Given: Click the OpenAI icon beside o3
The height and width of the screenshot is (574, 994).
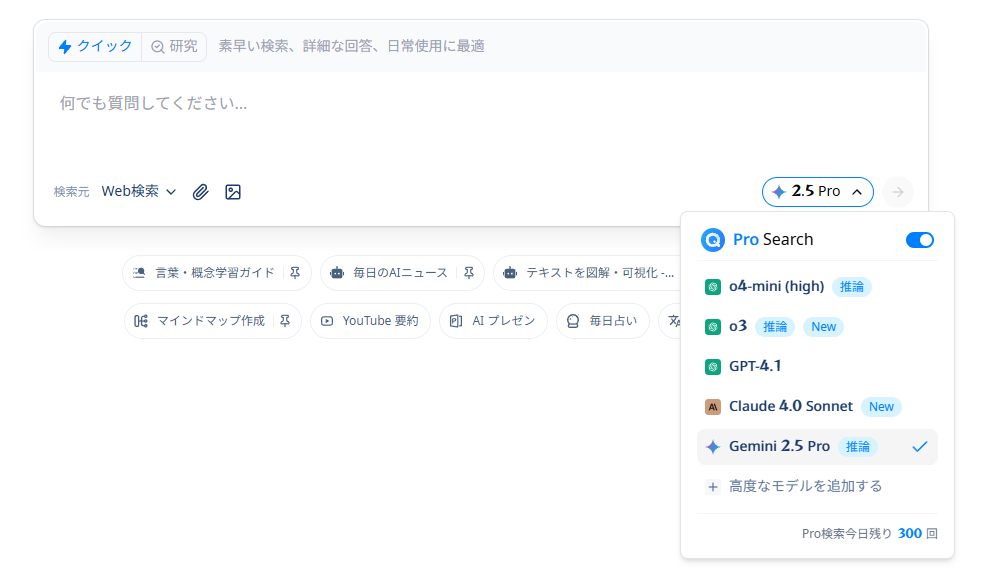Looking at the screenshot, I should 713,327.
